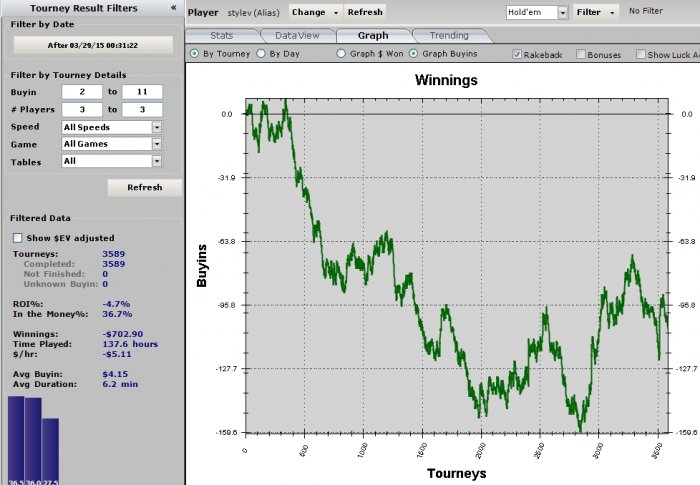Click the ROI% value -4.7%

coord(116,304)
